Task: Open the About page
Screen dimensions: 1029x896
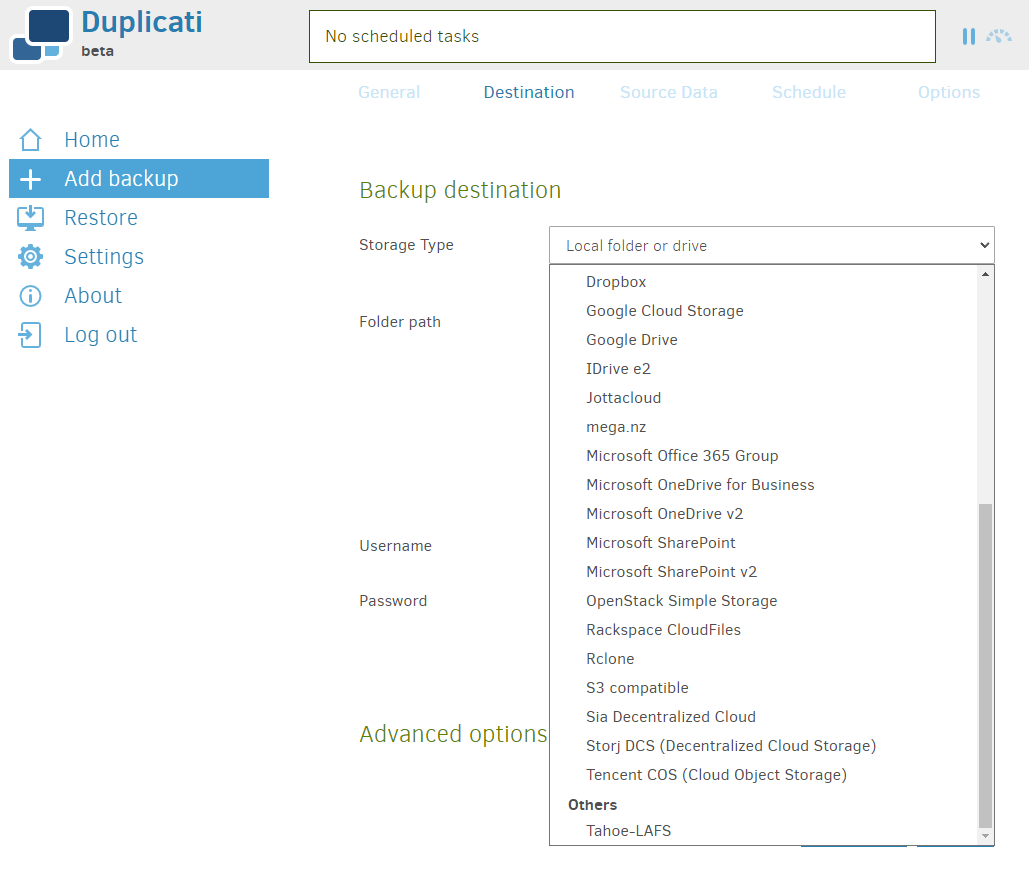Action: click(x=93, y=296)
